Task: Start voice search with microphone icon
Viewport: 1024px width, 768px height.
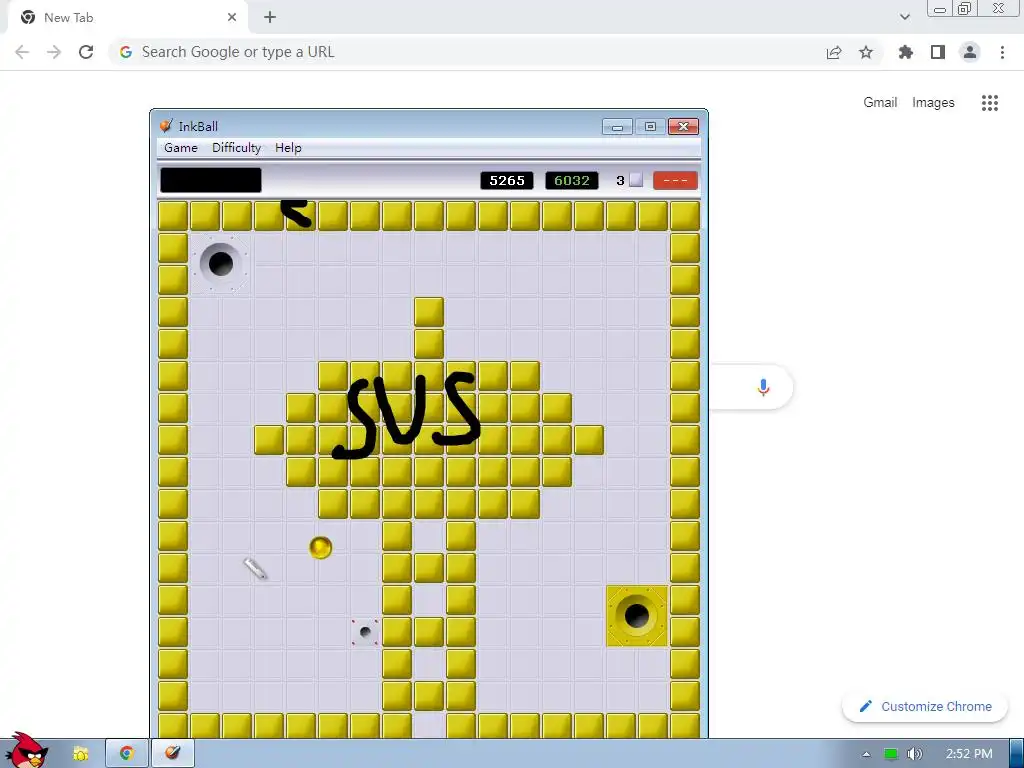Action: 763,387
